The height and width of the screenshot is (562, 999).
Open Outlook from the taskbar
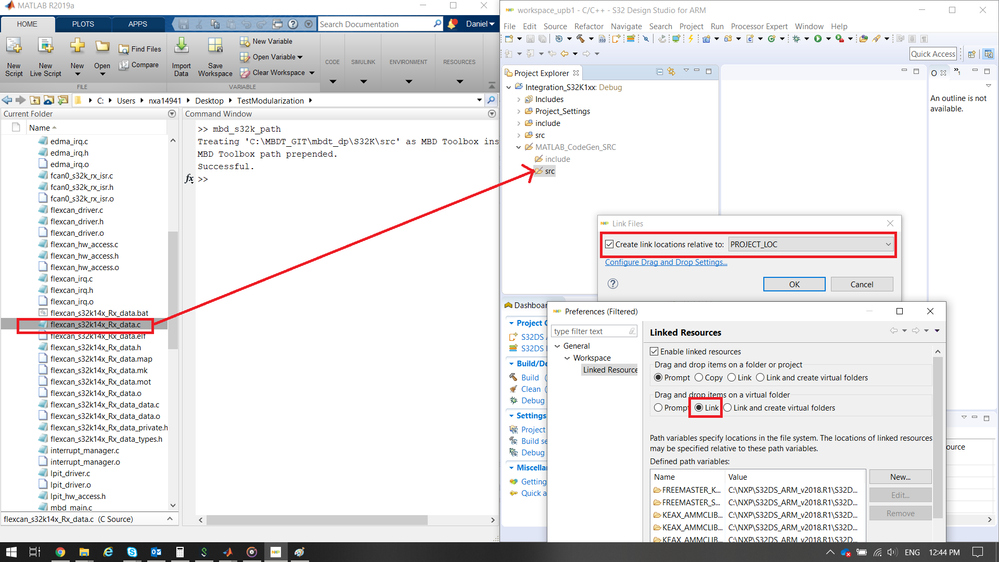pyautogui.click(x=156, y=552)
